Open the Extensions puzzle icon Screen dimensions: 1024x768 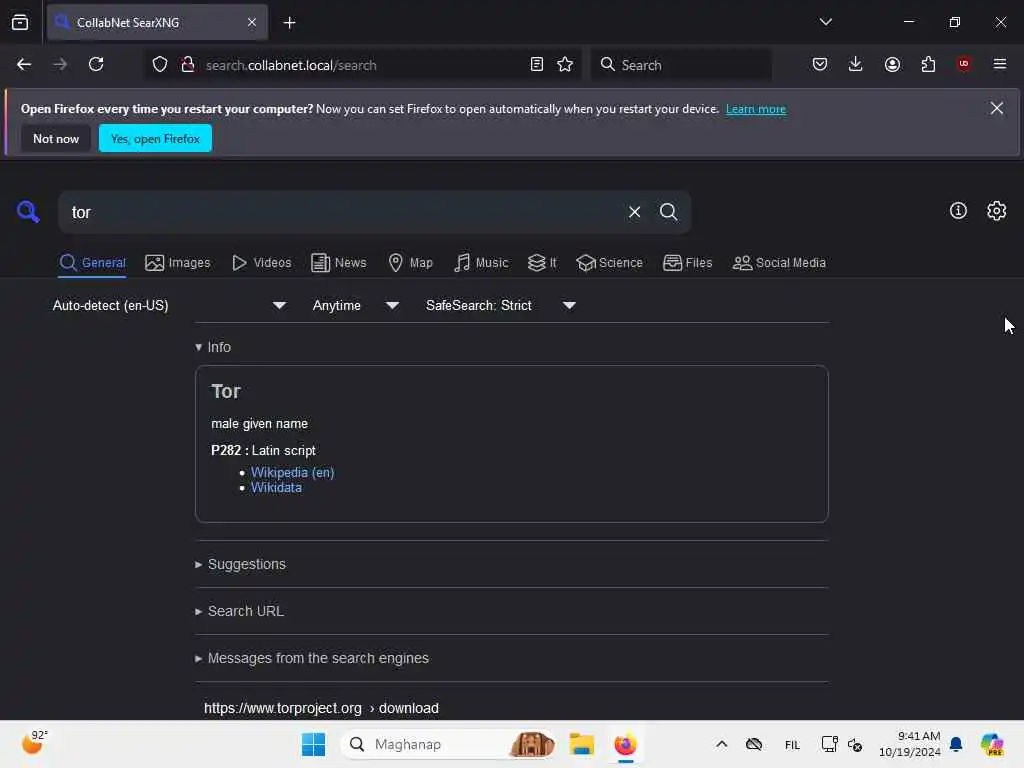[x=928, y=64]
